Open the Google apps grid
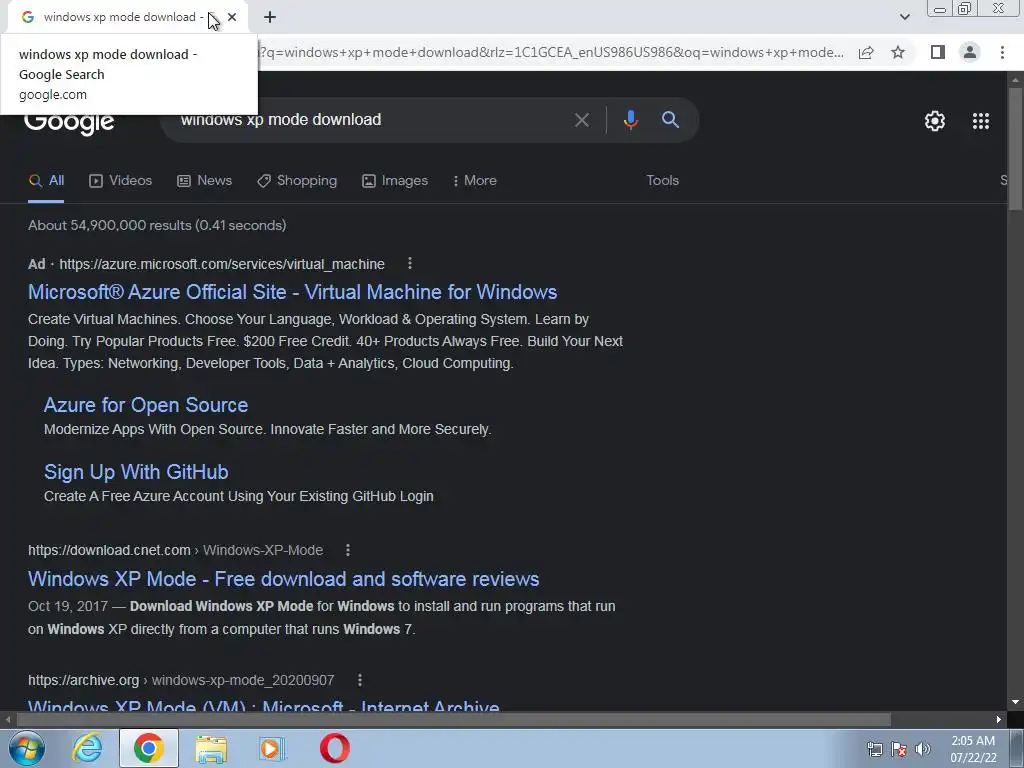This screenshot has height=768, width=1024. click(x=981, y=121)
